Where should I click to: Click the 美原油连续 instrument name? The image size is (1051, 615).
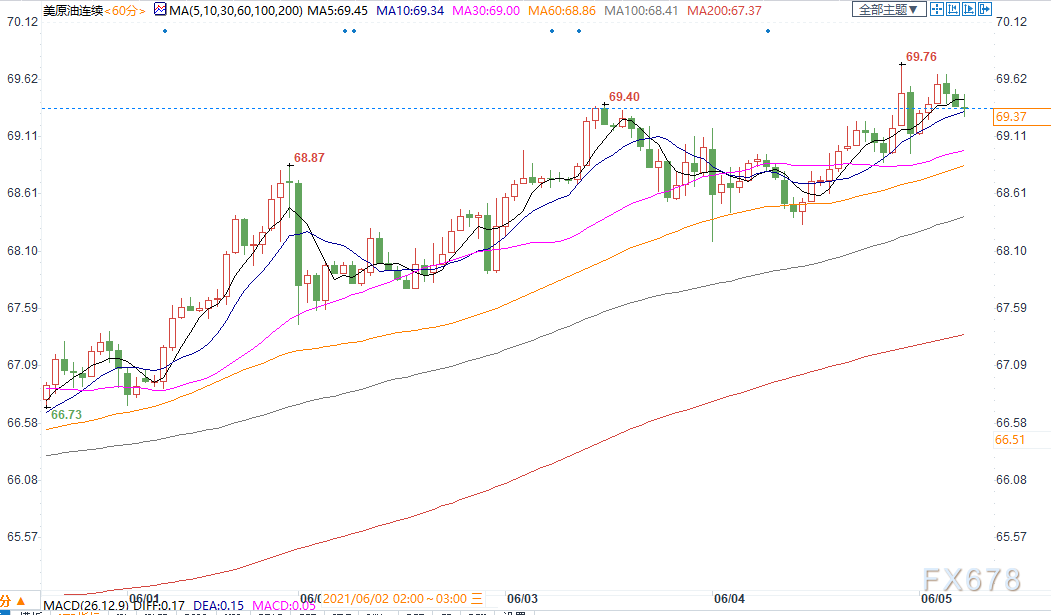coord(73,11)
